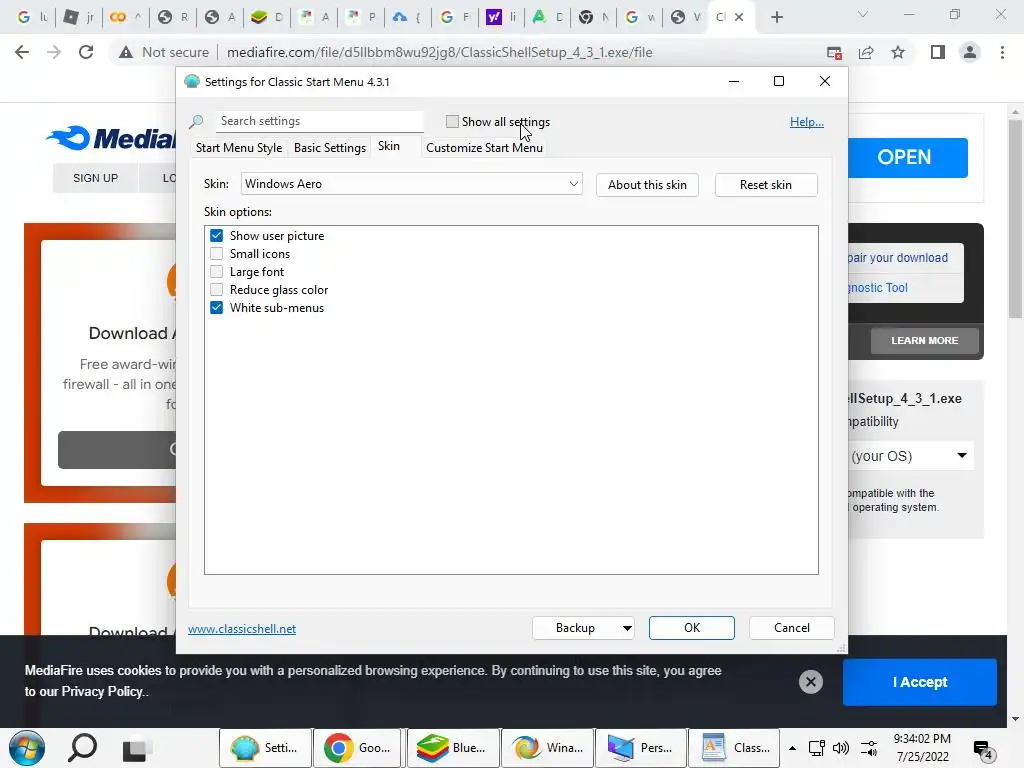This screenshot has width=1024, height=768.
Task: Click the MediaFire logo
Action: click(x=112, y=138)
